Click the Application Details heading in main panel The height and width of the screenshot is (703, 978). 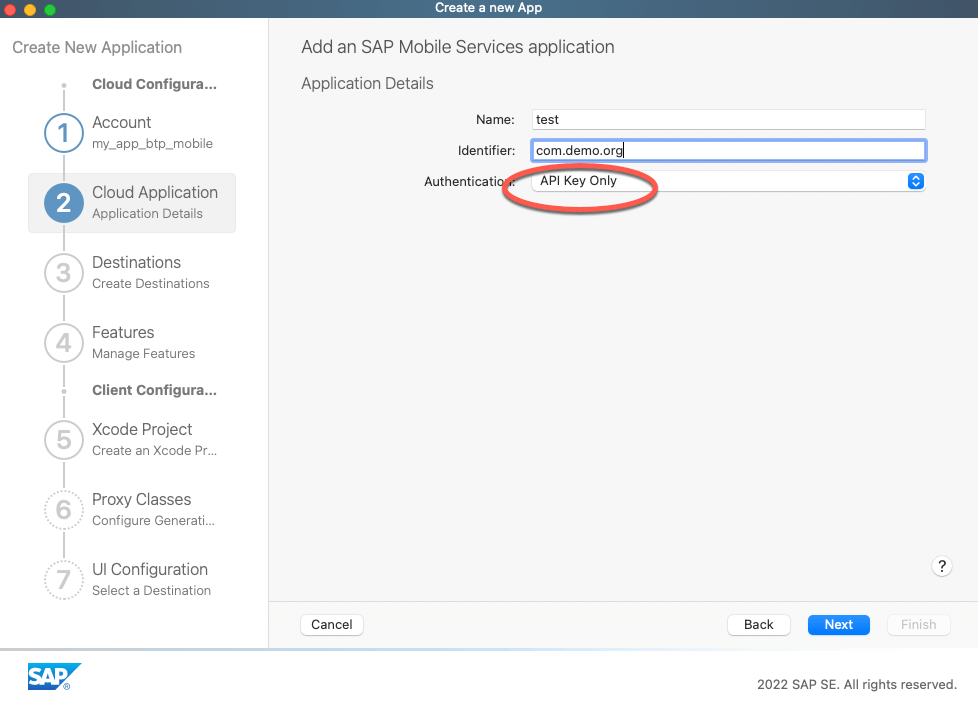click(x=367, y=84)
